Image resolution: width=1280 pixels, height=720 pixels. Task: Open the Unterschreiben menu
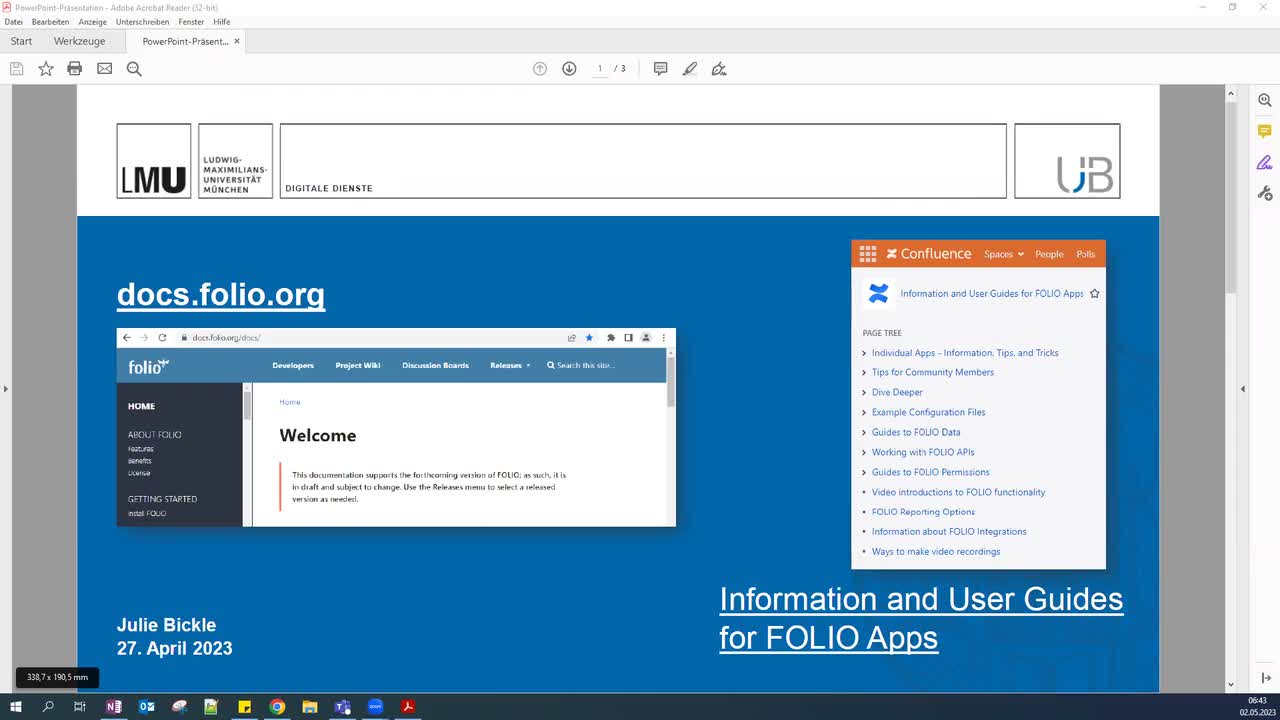click(x=144, y=22)
